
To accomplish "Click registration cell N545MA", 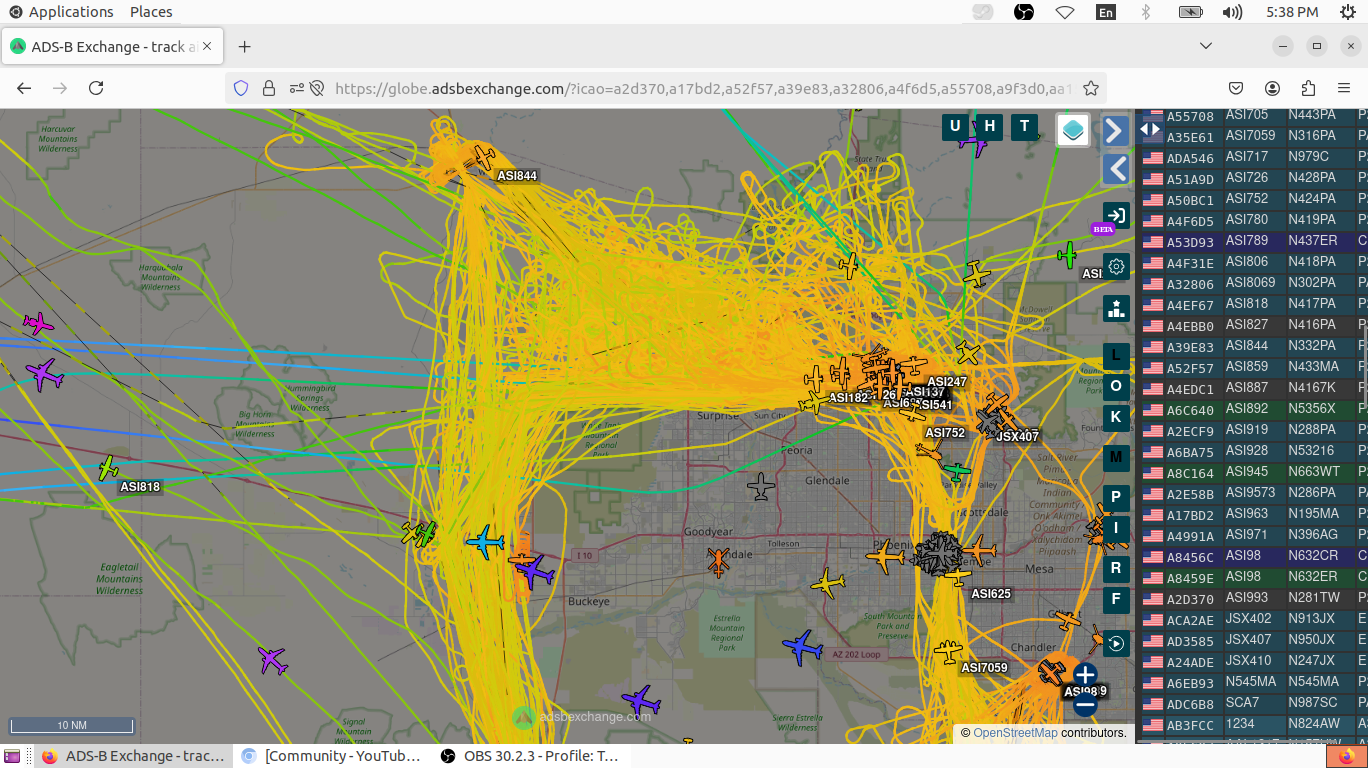I will pos(1312,682).
